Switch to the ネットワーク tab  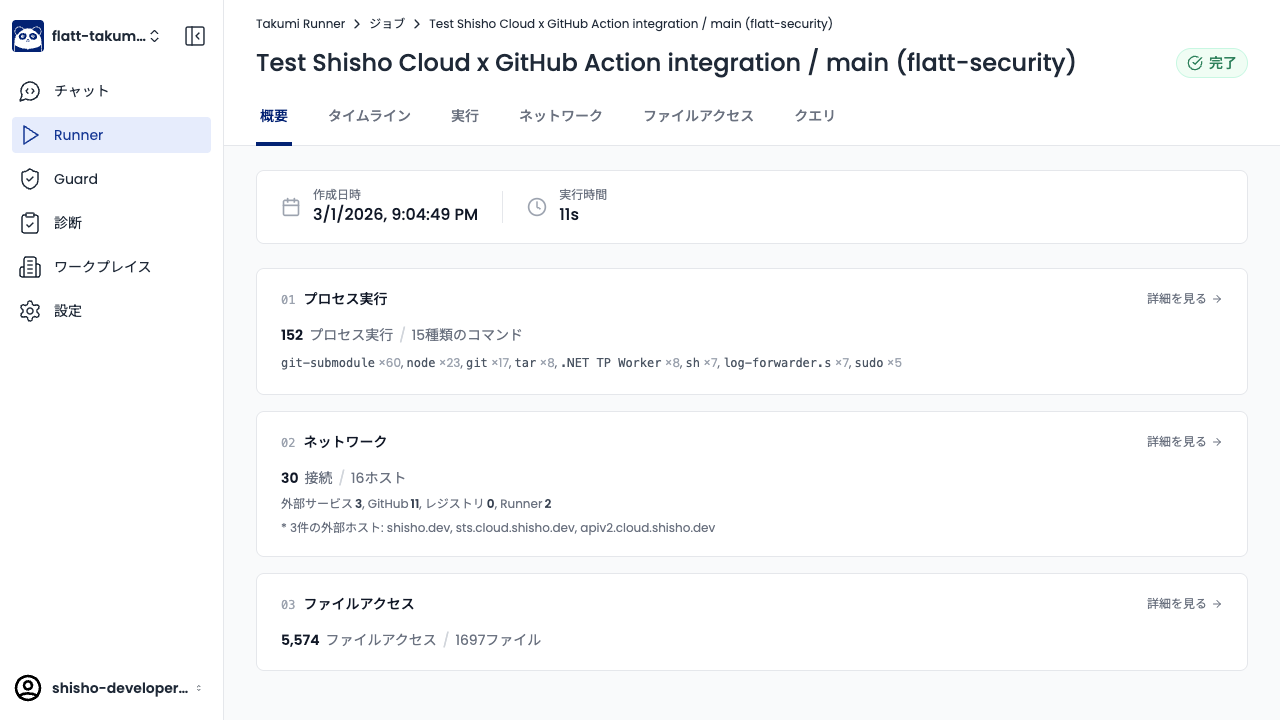[560, 116]
